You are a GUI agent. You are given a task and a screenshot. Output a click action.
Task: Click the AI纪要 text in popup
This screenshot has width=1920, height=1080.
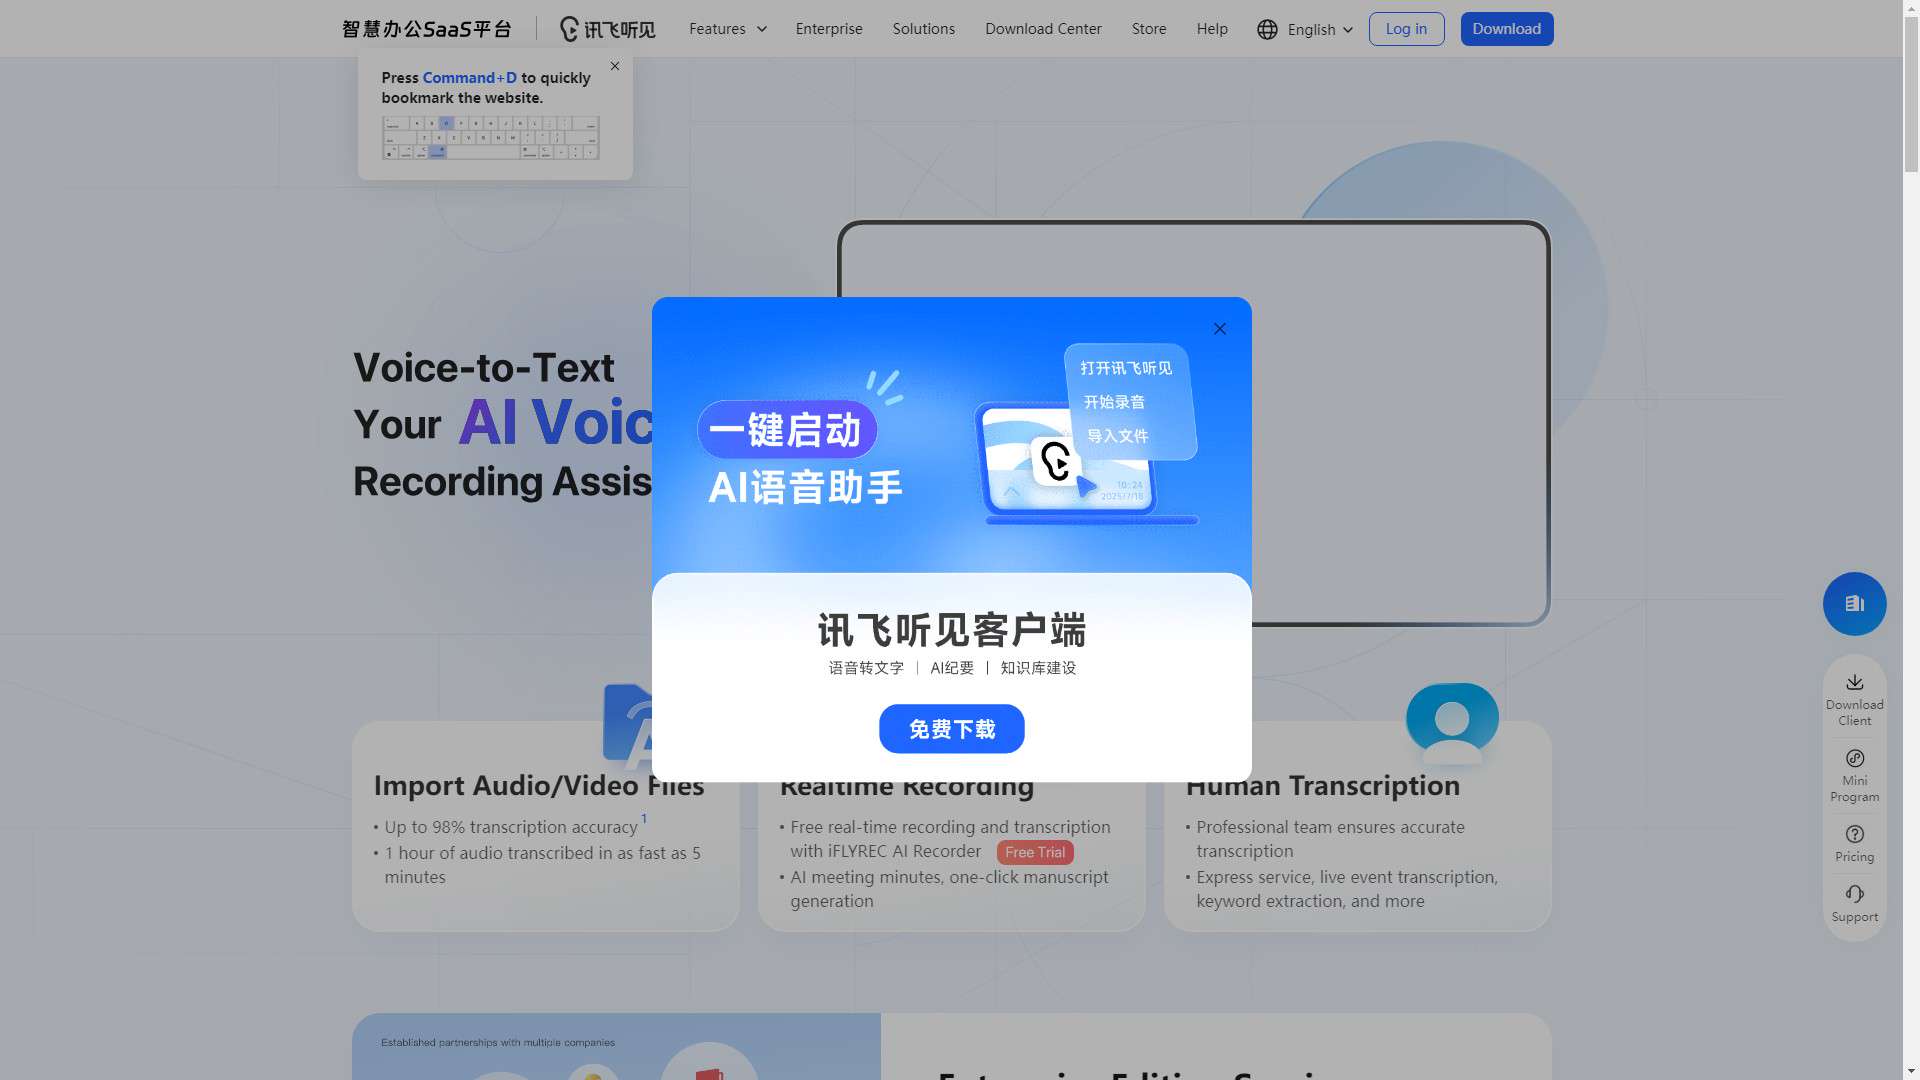(951, 668)
